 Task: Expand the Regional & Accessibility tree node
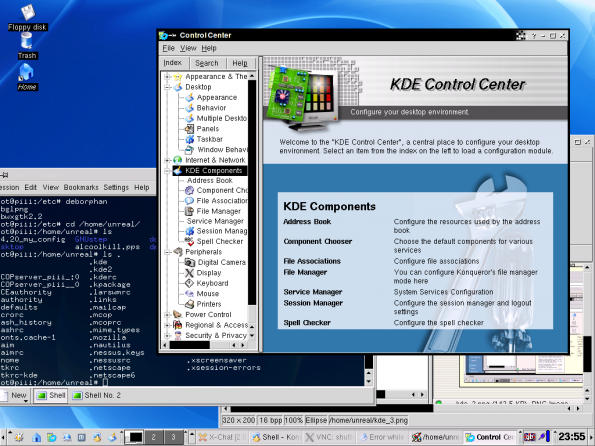click(167, 325)
